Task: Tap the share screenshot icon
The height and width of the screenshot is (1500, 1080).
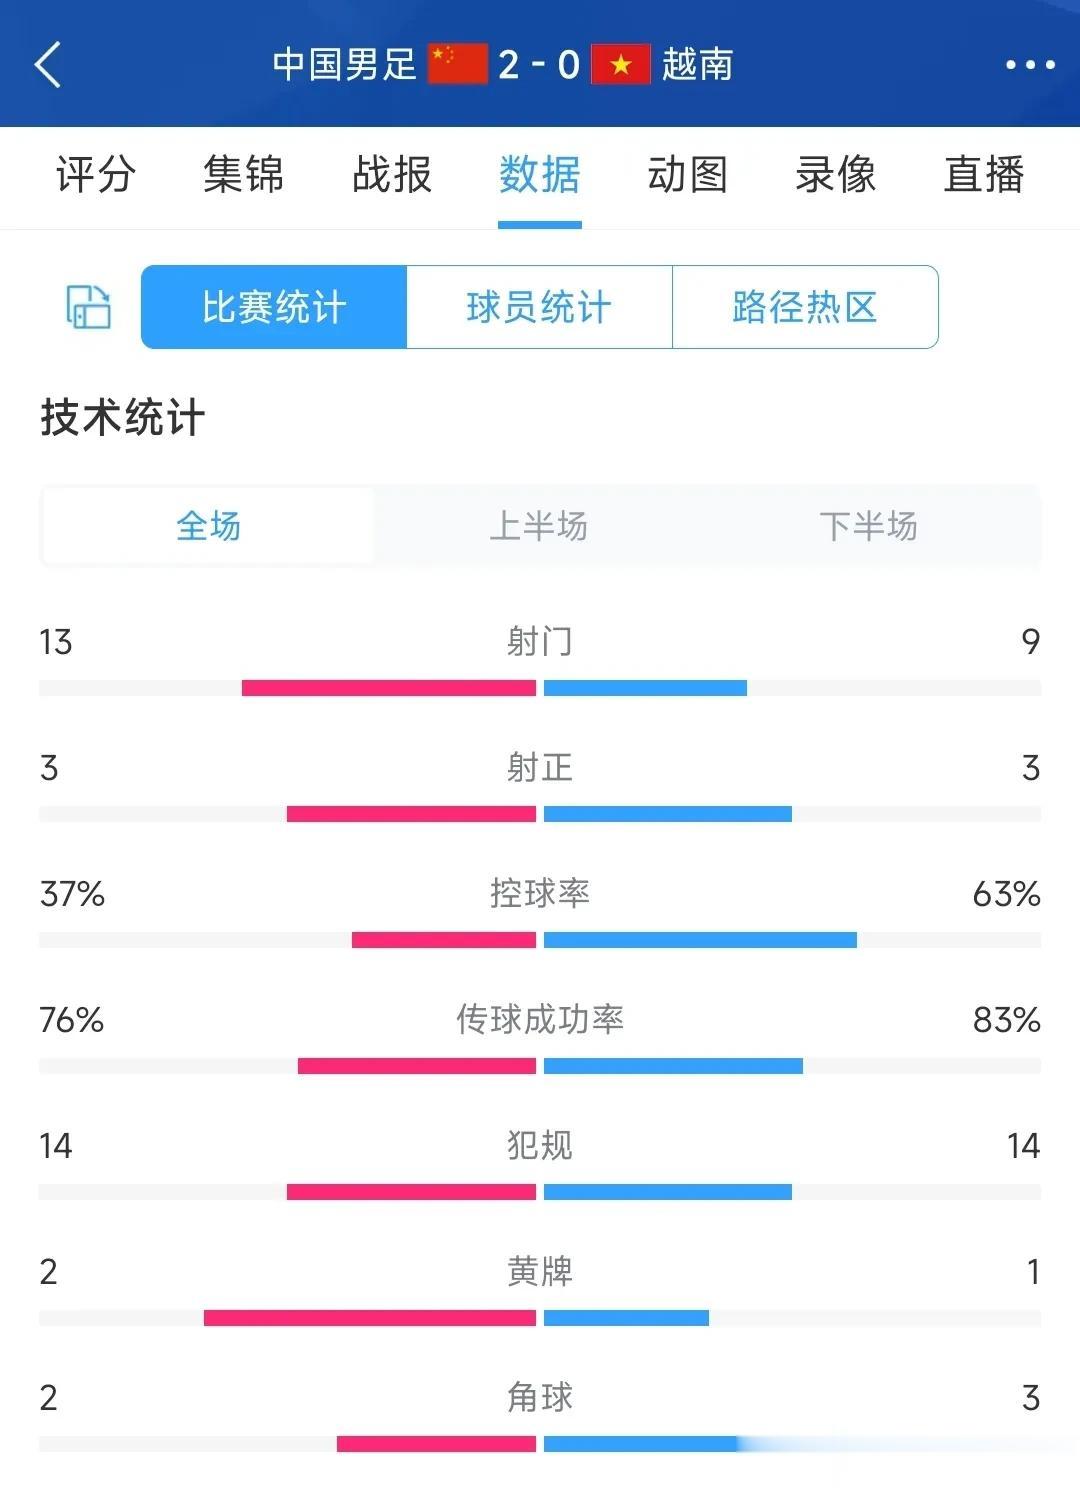Action: [88, 306]
